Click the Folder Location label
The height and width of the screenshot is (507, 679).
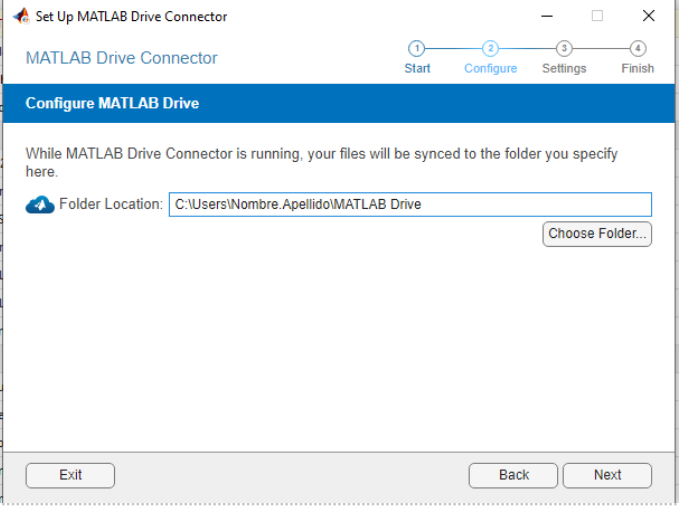coord(110,205)
